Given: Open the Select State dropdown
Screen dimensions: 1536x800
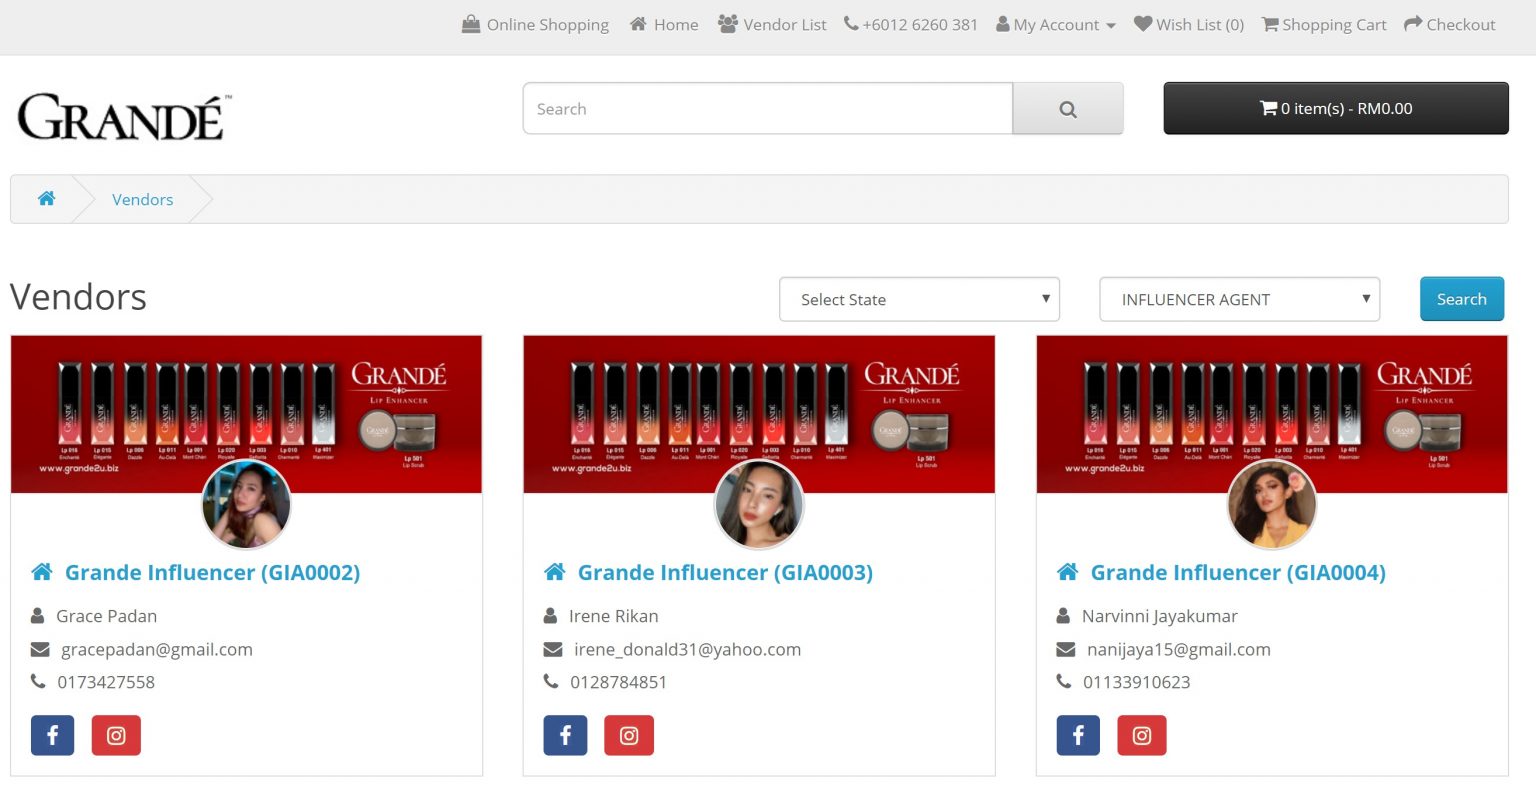Looking at the screenshot, I should pyautogui.click(x=919, y=299).
